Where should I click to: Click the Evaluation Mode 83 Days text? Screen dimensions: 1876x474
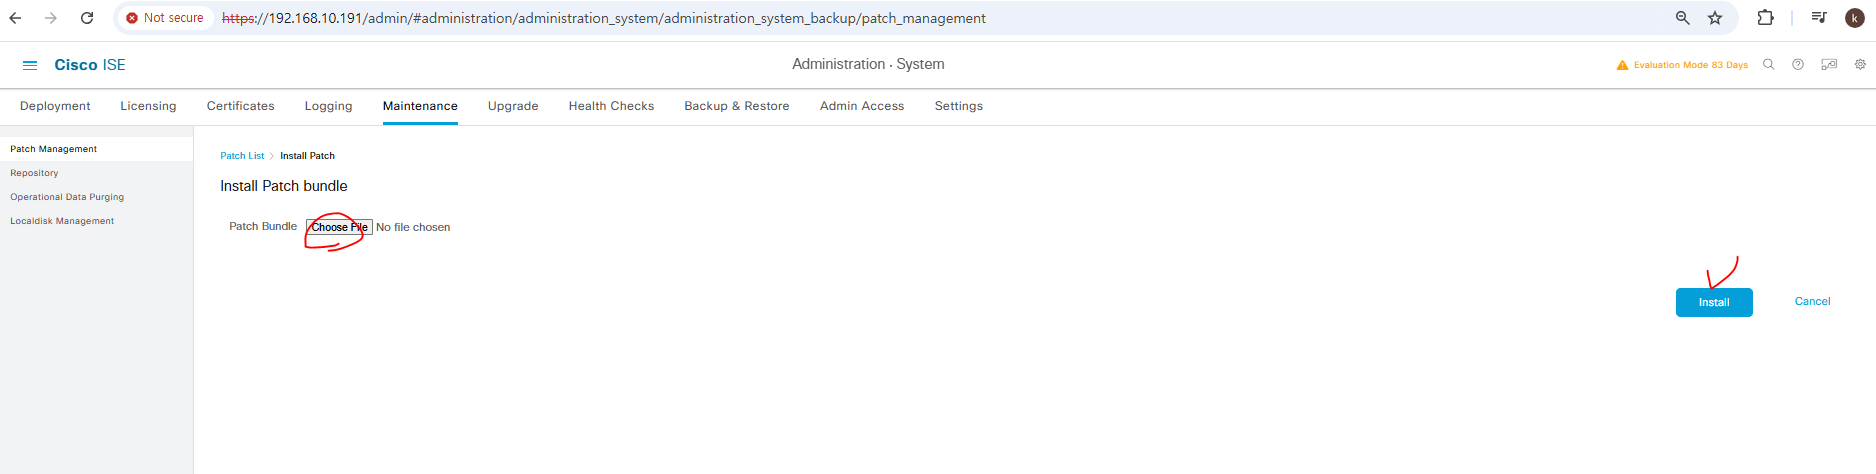[x=1691, y=65]
